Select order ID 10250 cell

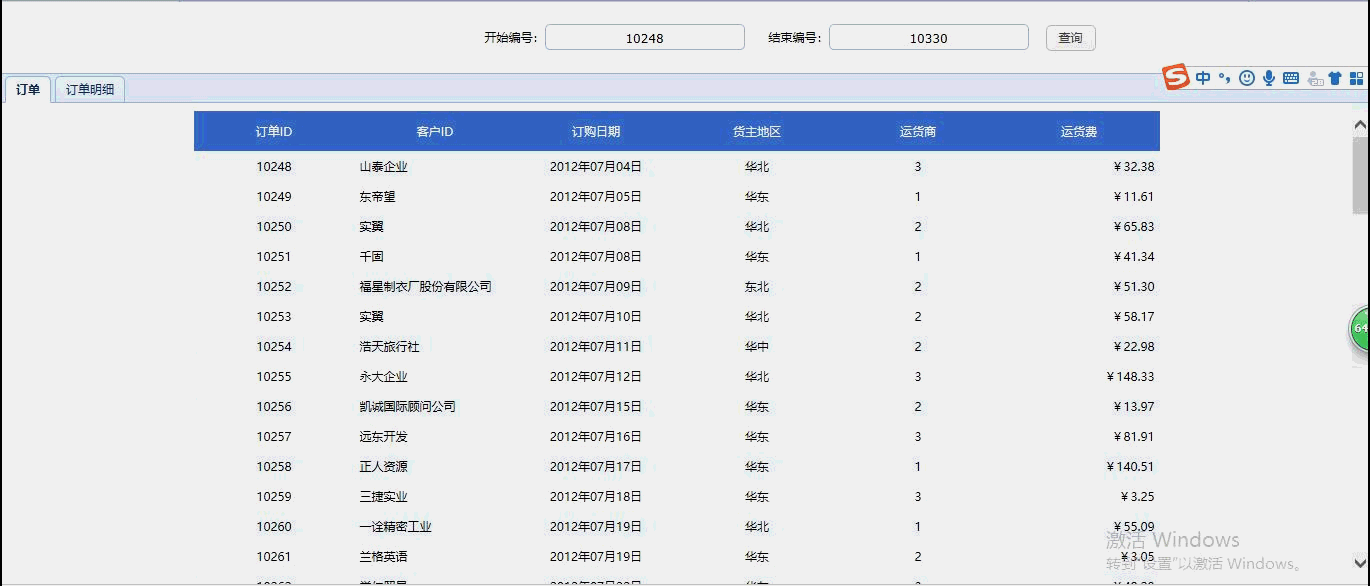click(274, 227)
